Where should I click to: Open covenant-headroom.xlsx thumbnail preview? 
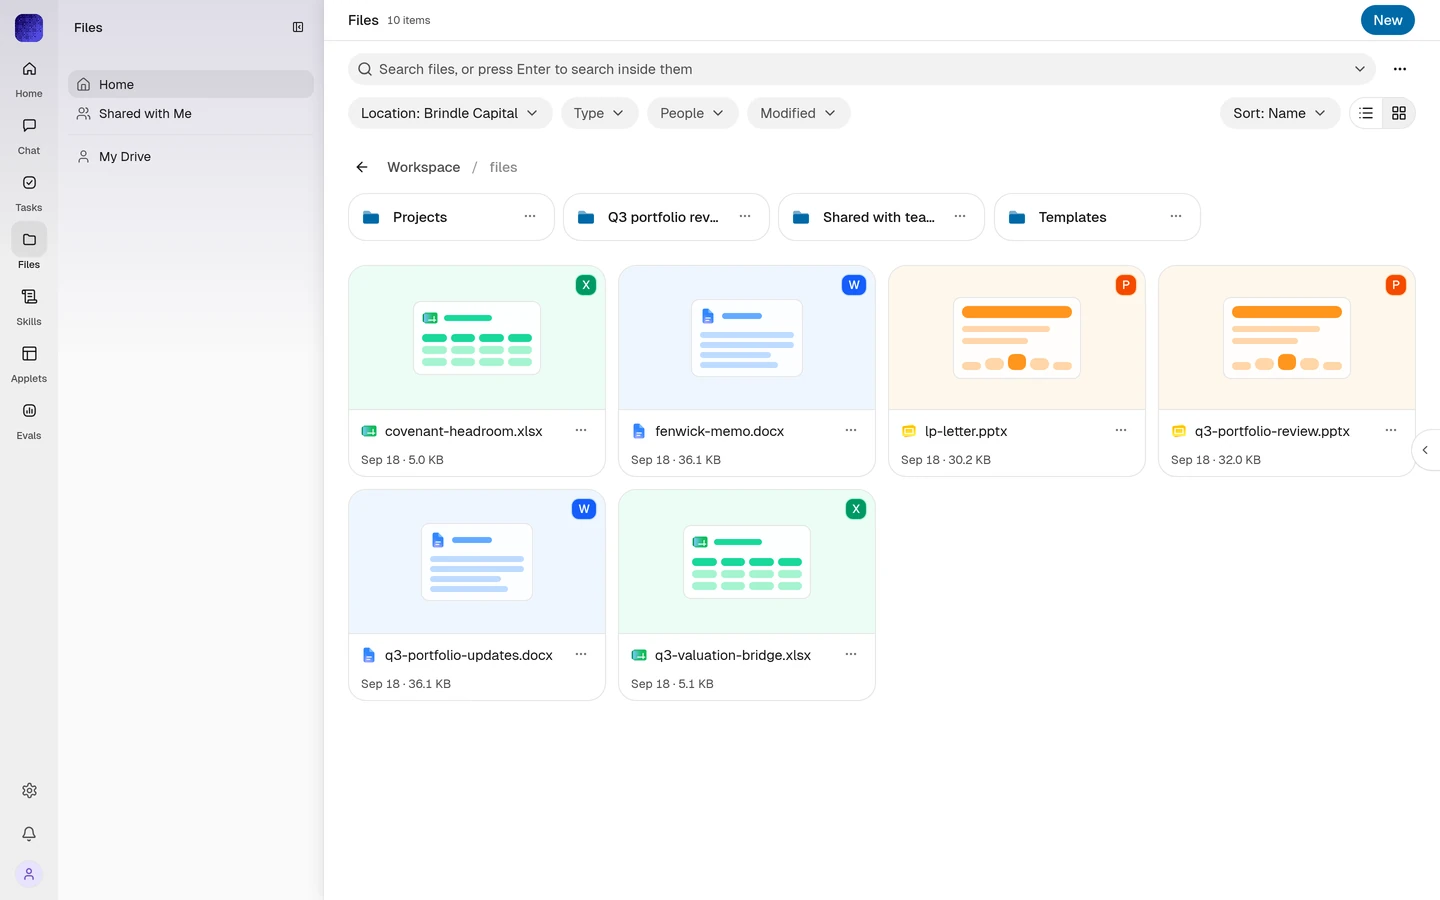pos(477,338)
